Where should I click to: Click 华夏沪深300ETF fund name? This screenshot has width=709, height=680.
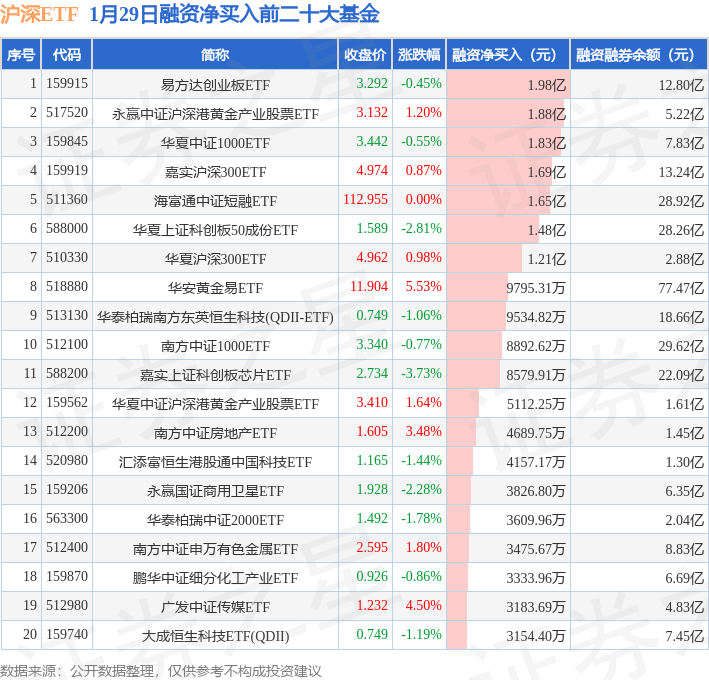pos(215,259)
